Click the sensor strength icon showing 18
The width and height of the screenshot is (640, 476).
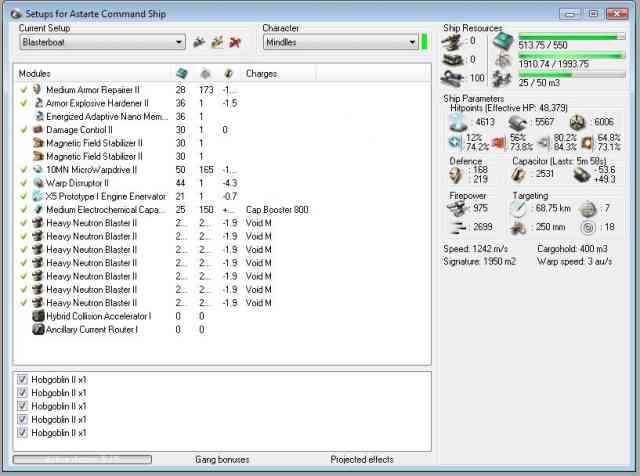588,227
